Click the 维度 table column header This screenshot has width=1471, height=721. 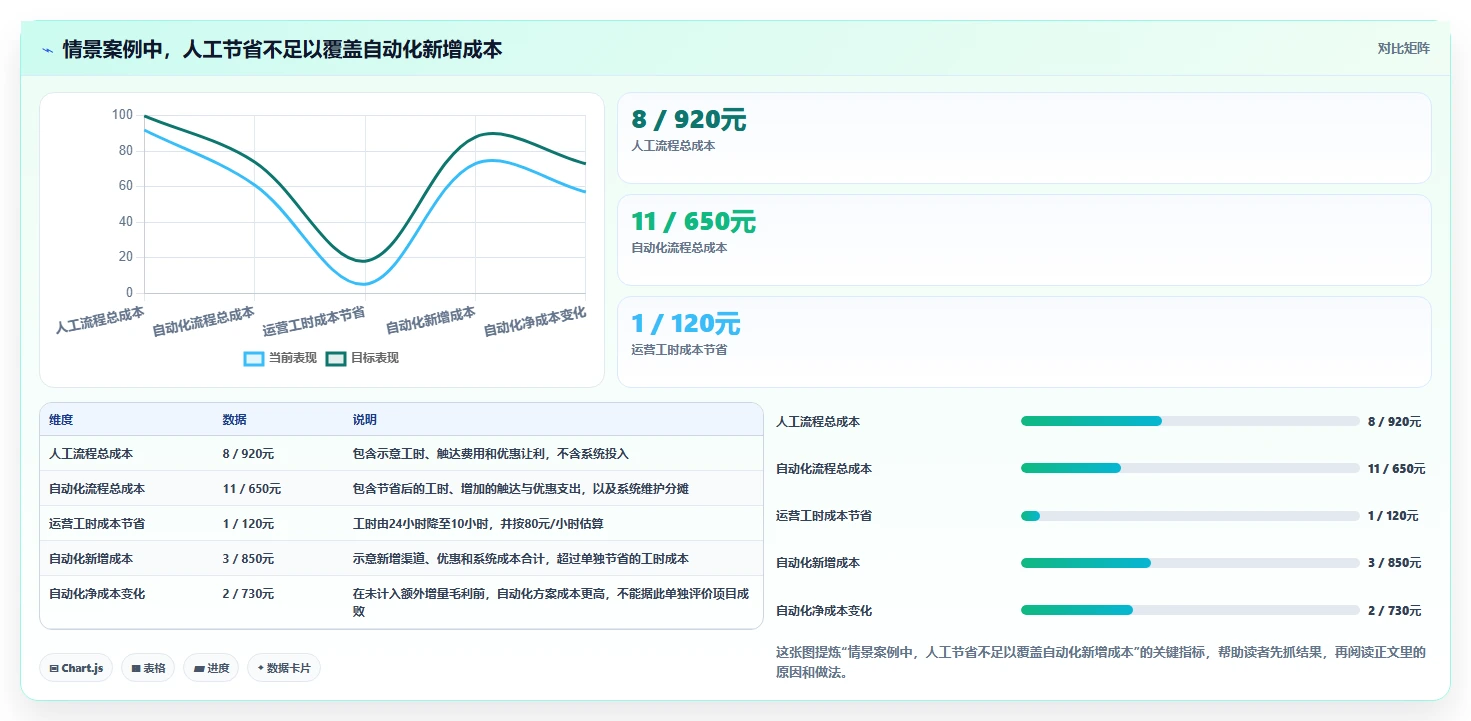[61, 420]
